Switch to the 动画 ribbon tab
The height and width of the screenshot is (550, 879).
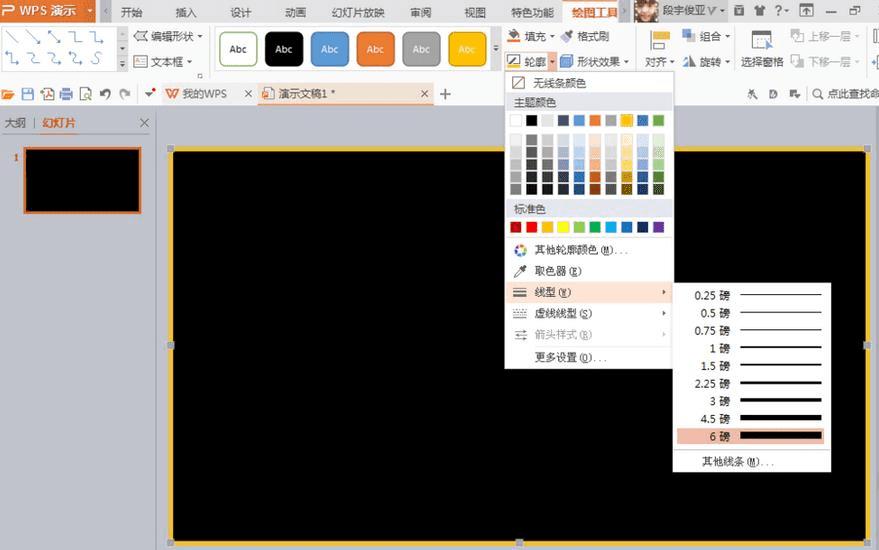(x=295, y=12)
